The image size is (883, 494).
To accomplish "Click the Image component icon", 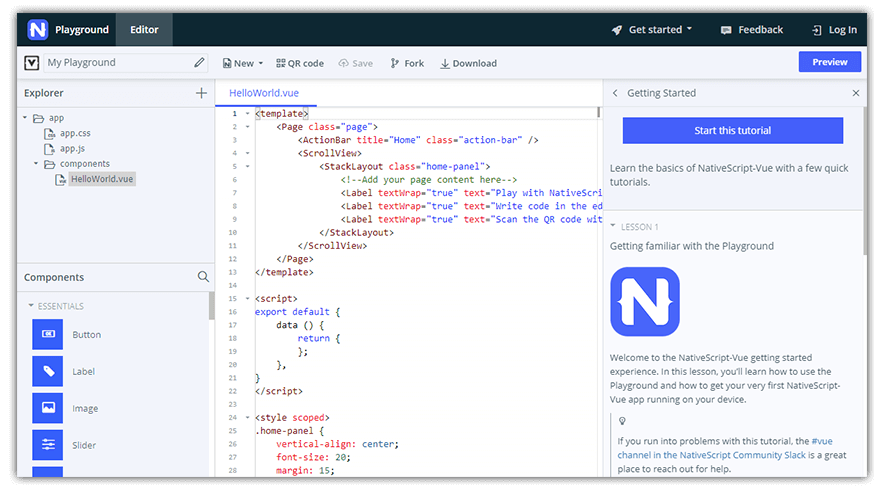I will coord(47,408).
